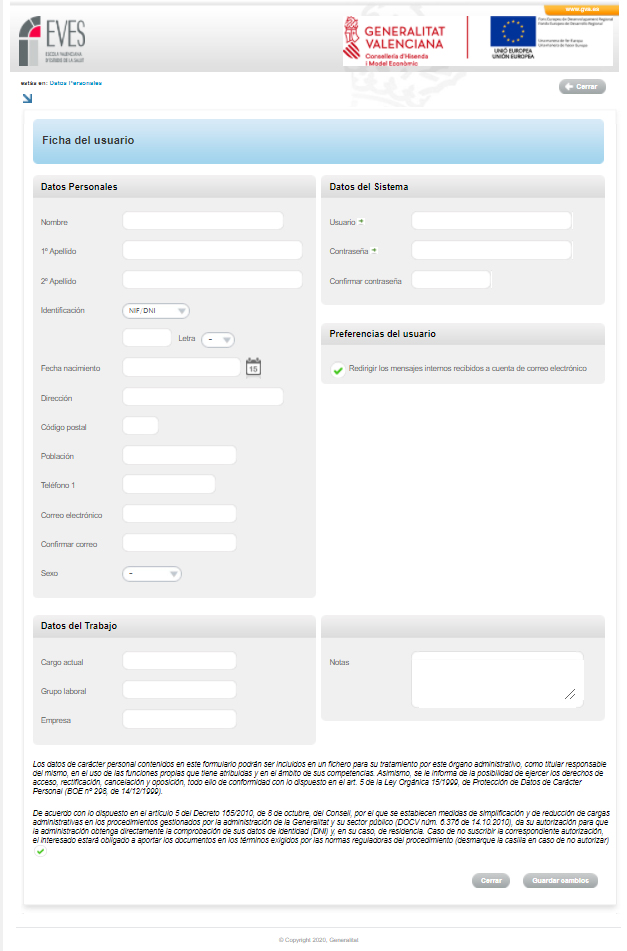The image size is (627, 951).
Task: Select the Correo electrónico field
Action: pos(179,514)
